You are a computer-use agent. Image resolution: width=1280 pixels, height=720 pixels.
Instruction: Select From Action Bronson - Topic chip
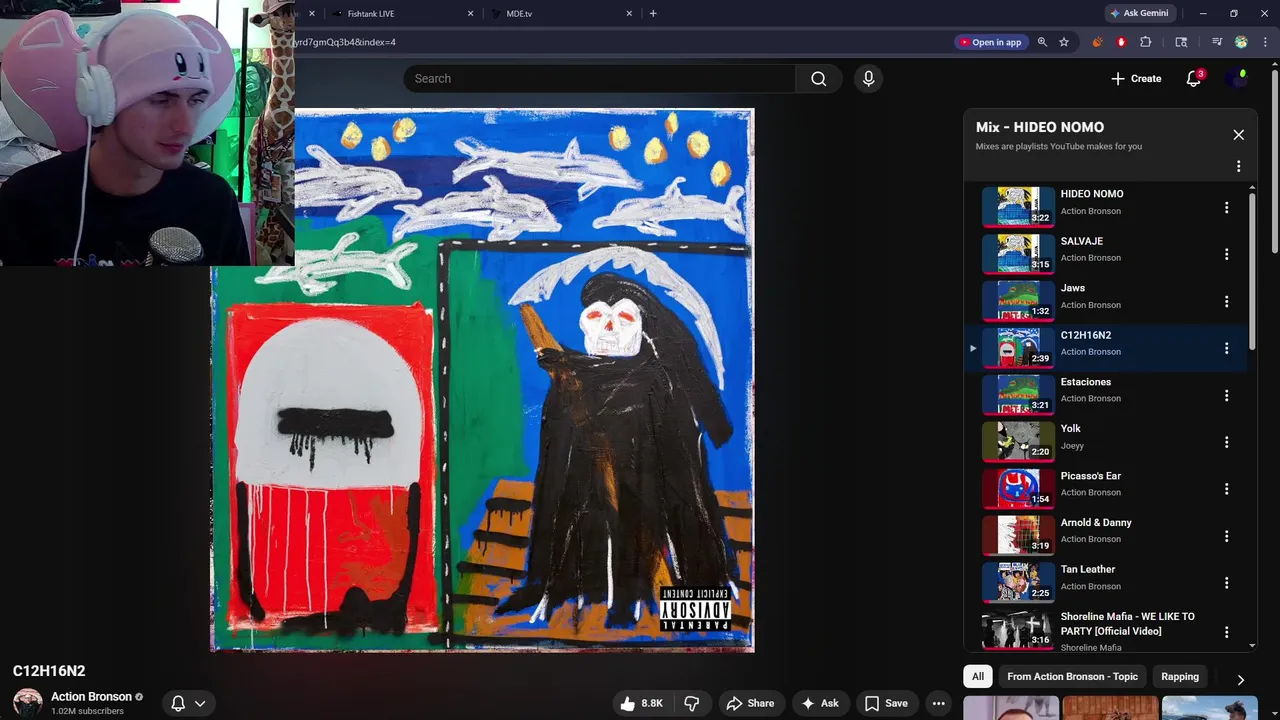point(1072,677)
